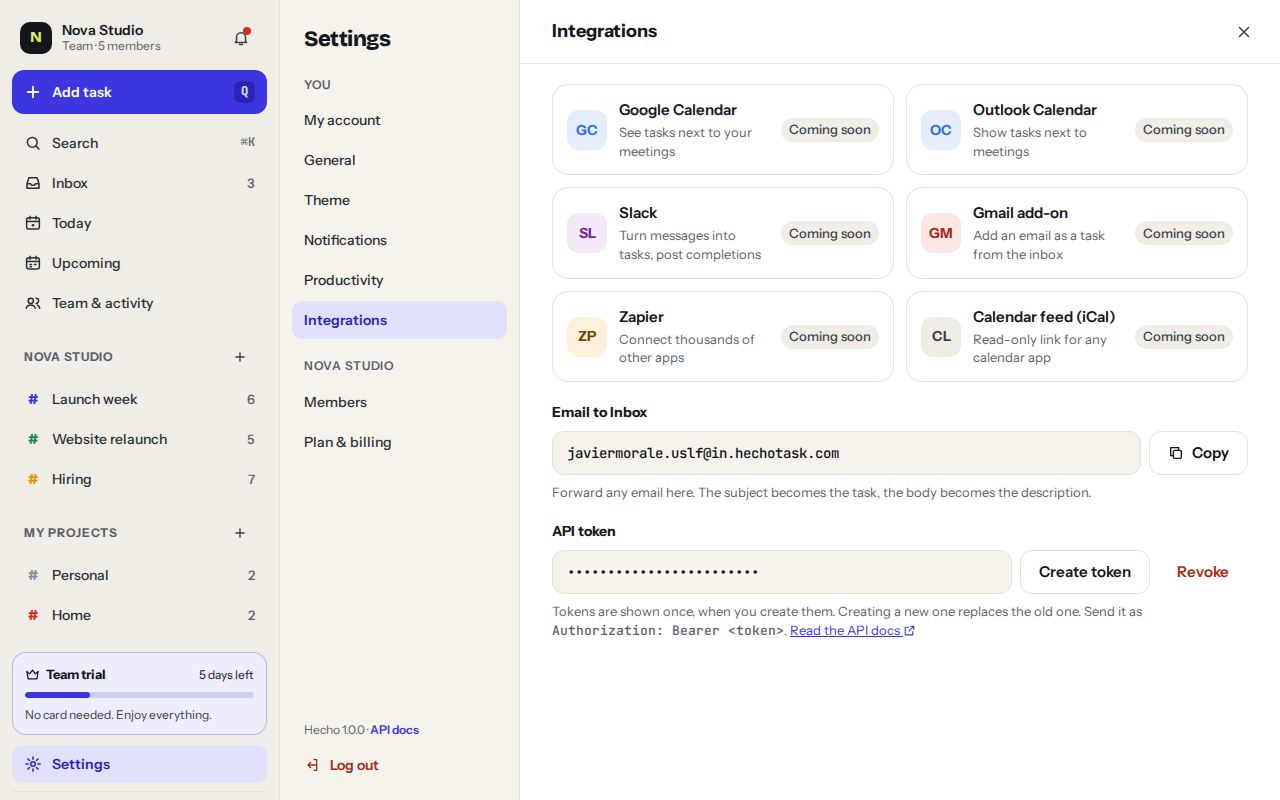The image size is (1280, 800).
Task: Click the Team trial crown icon
Action: point(32,674)
